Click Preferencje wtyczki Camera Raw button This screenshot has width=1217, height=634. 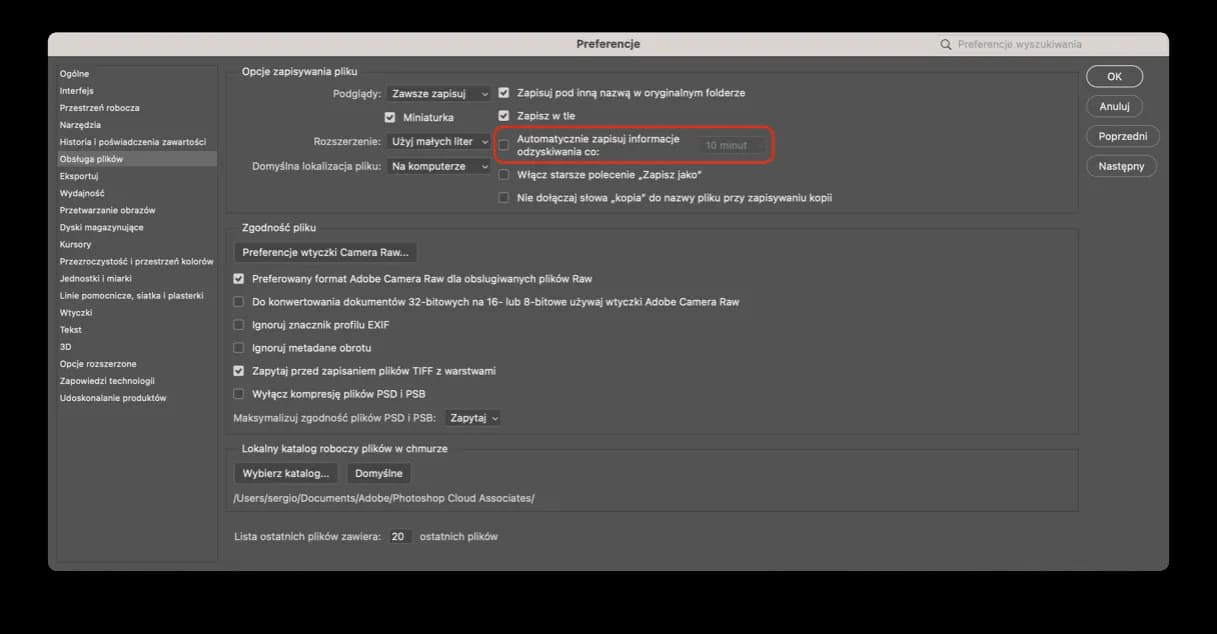pos(325,252)
